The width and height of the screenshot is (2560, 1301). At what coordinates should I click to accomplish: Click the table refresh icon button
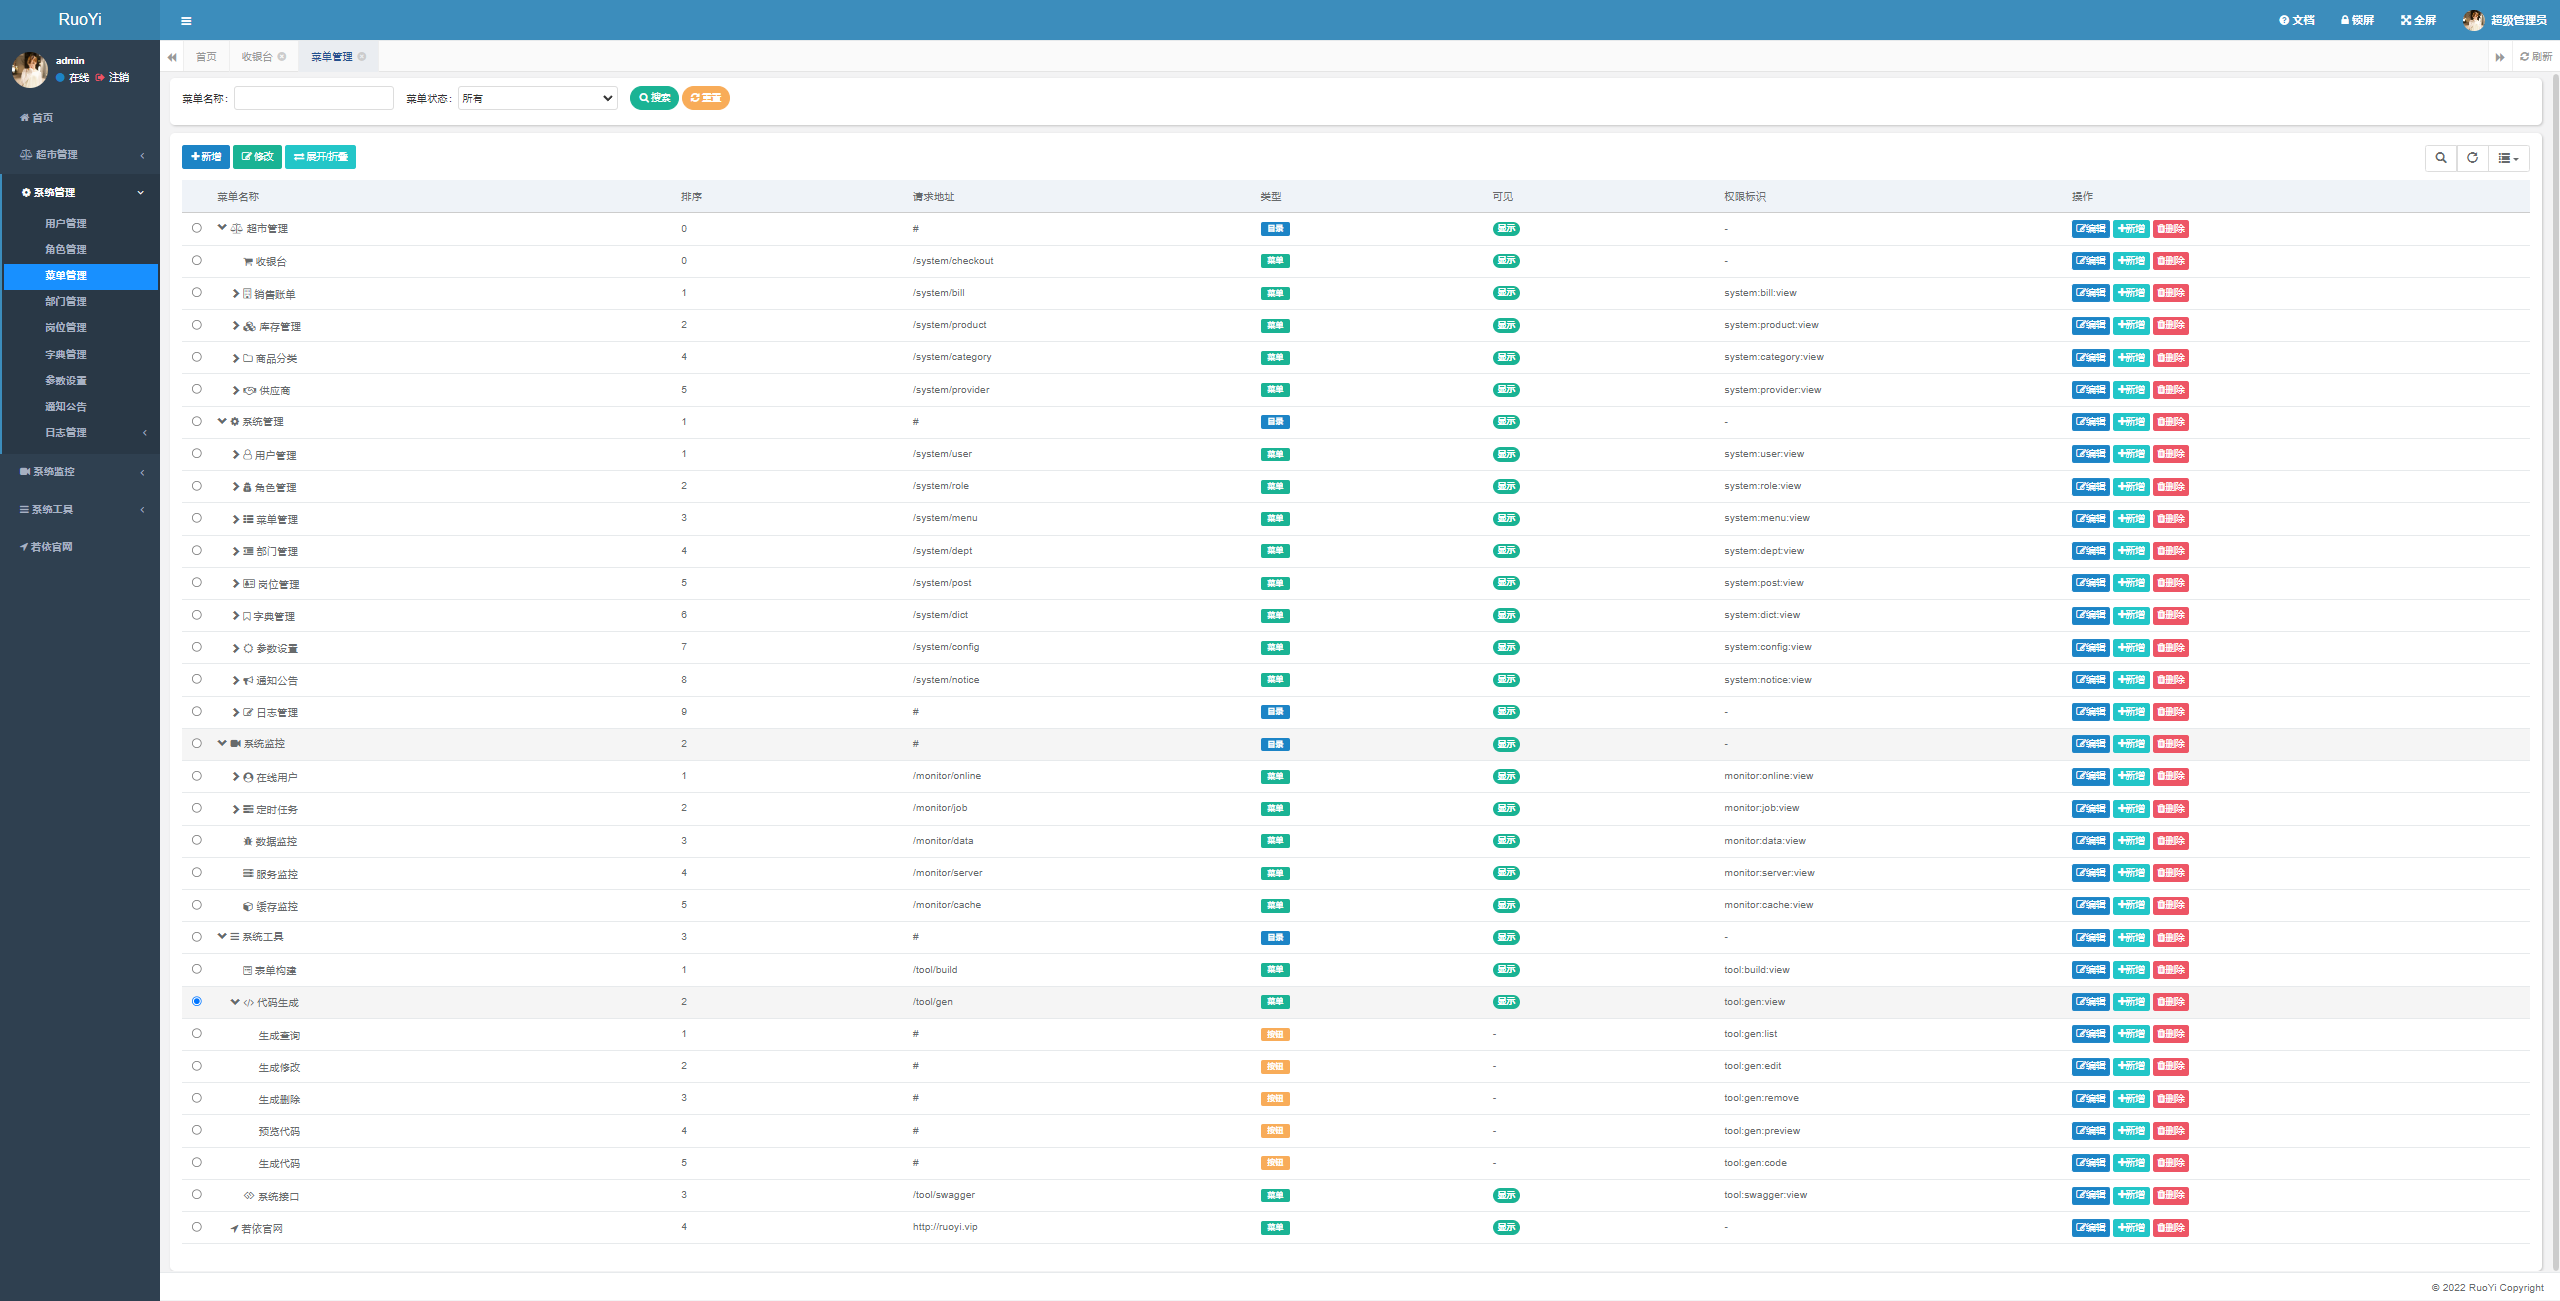2472,158
